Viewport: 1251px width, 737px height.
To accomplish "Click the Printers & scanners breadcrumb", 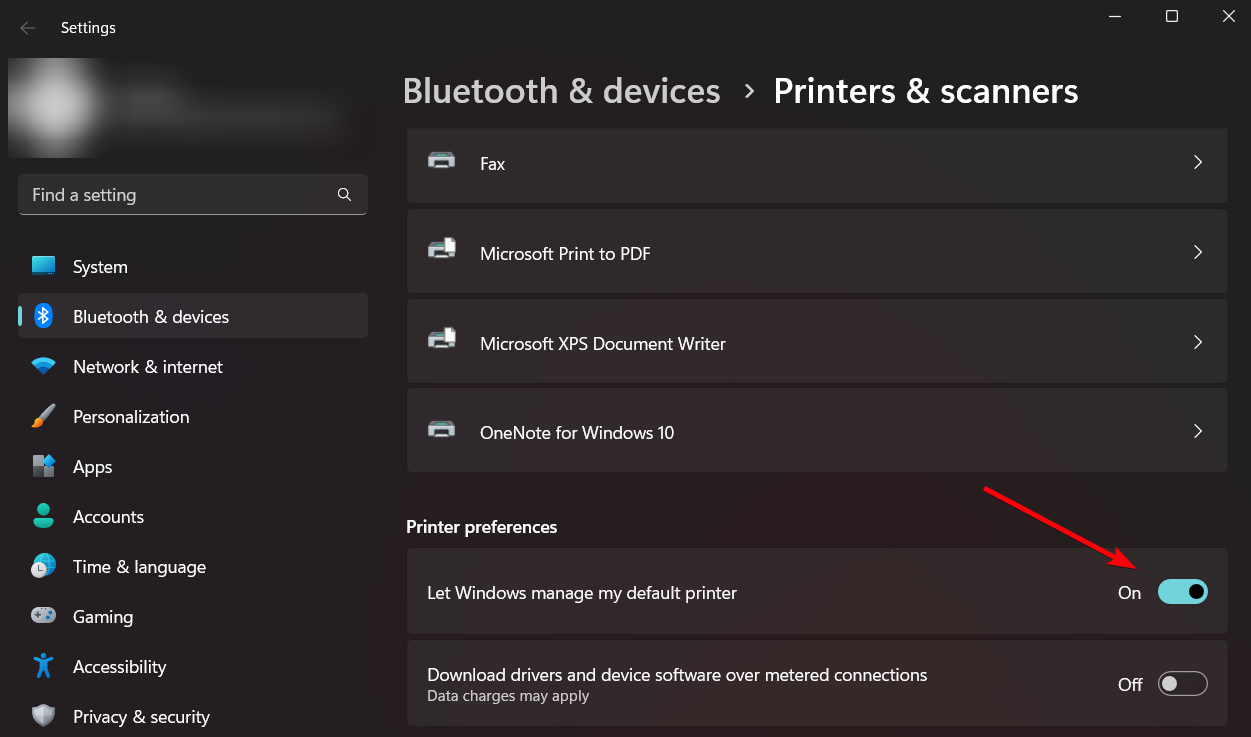I will 925,91.
